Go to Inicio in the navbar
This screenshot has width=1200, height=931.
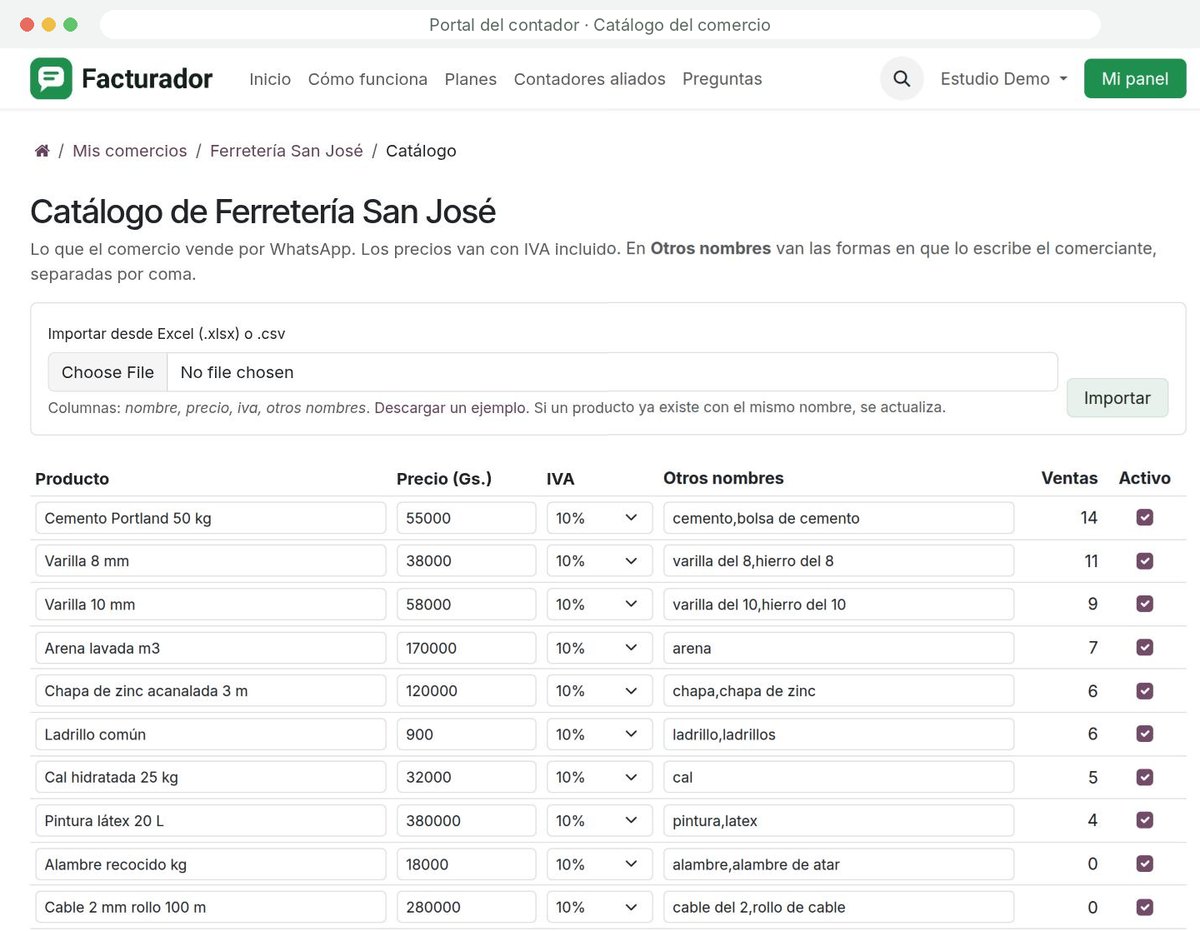pyautogui.click(x=270, y=79)
